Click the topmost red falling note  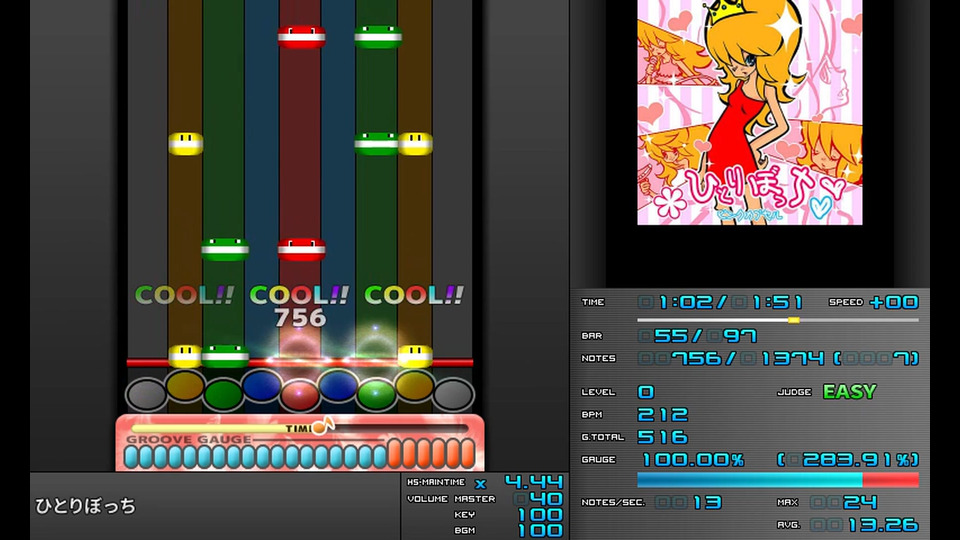tap(301, 37)
